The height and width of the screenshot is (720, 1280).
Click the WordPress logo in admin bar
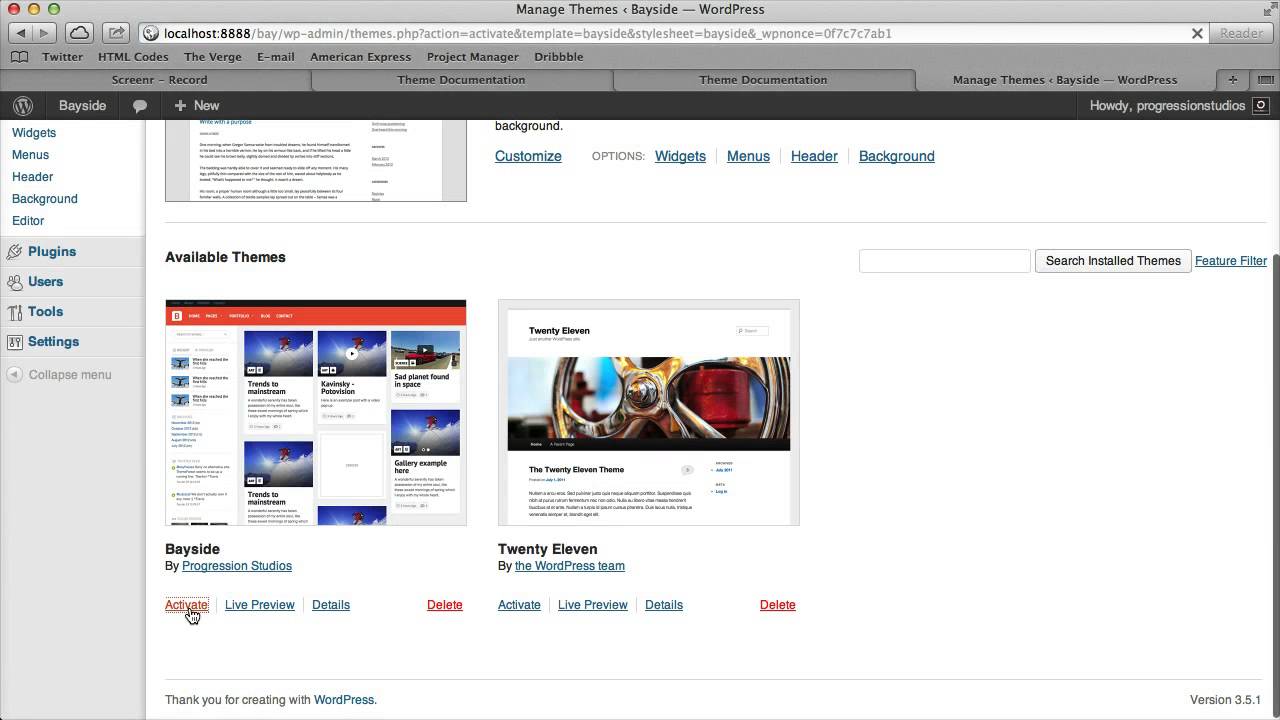click(23, 105)
